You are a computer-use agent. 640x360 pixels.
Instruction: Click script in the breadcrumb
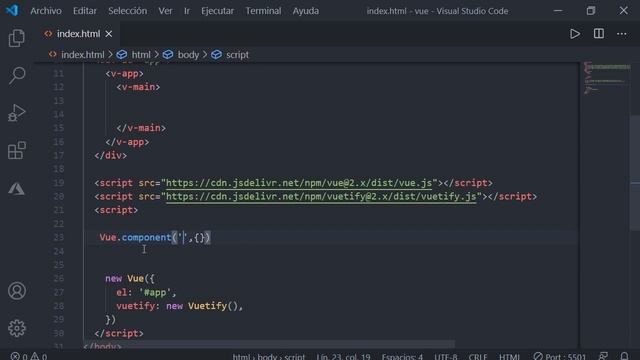[237, 55]
